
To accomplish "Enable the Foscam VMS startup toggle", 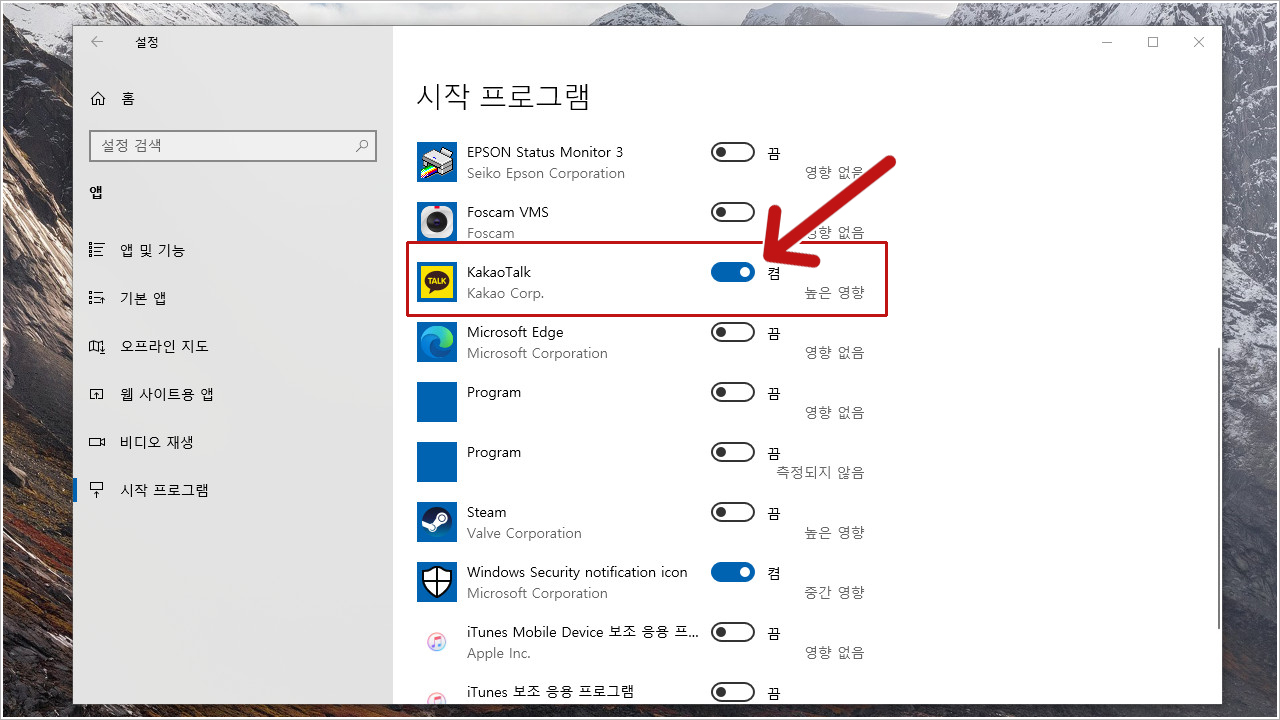I will (x=733, y=212).
